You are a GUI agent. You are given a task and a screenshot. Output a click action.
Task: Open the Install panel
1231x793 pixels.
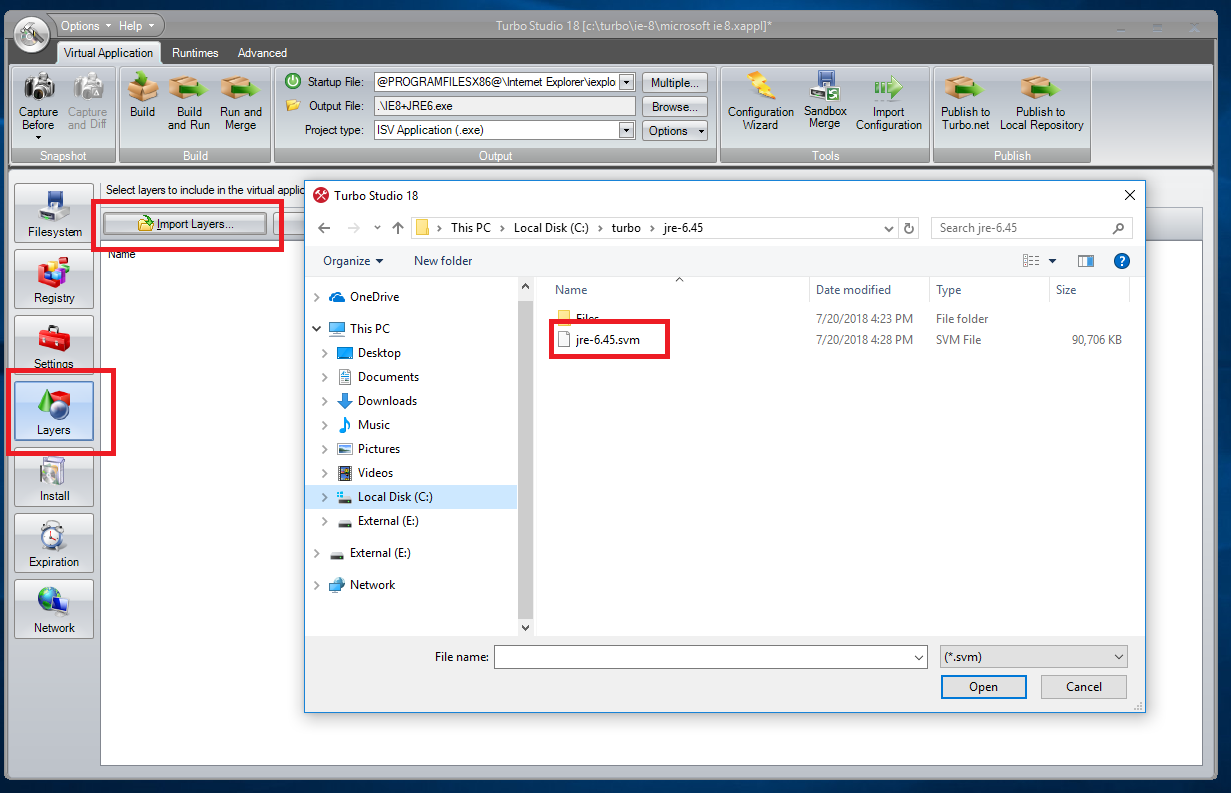coord(54,478)
